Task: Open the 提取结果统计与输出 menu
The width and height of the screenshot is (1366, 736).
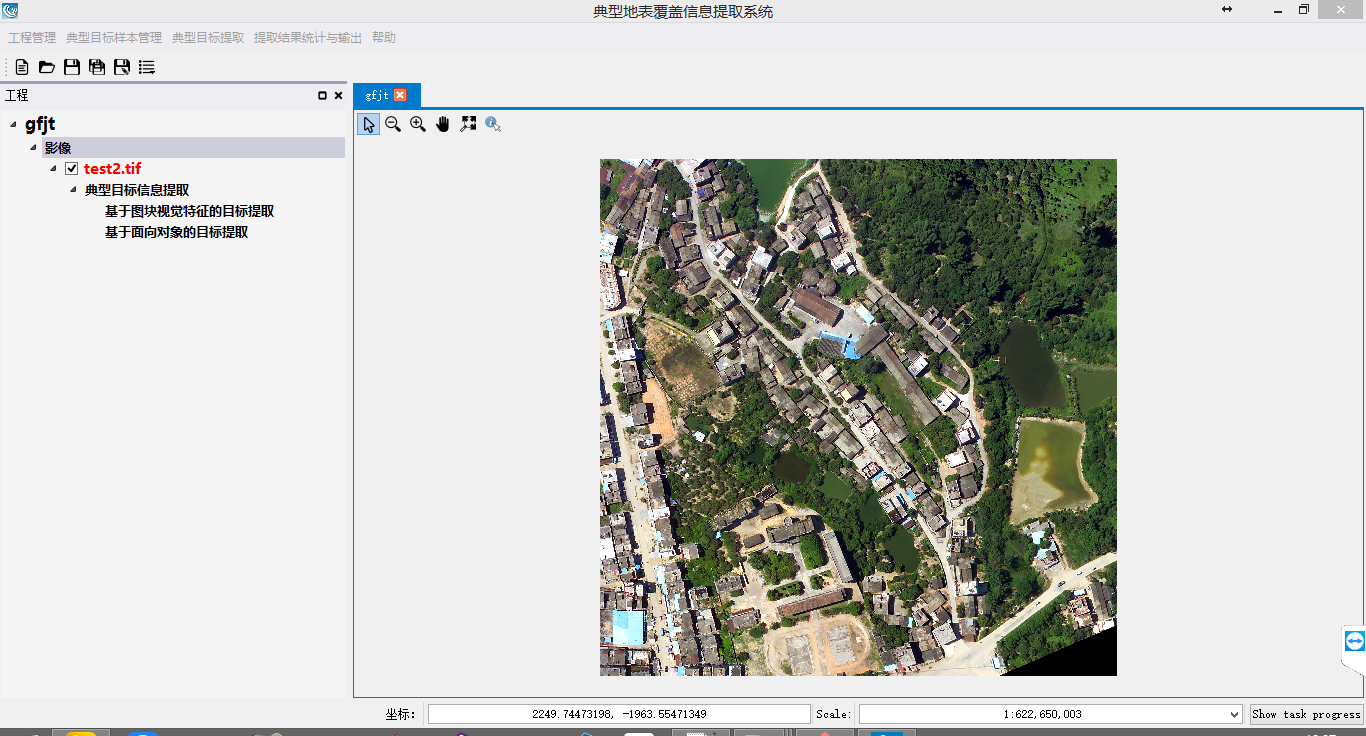Action: (x=308, y=38)
